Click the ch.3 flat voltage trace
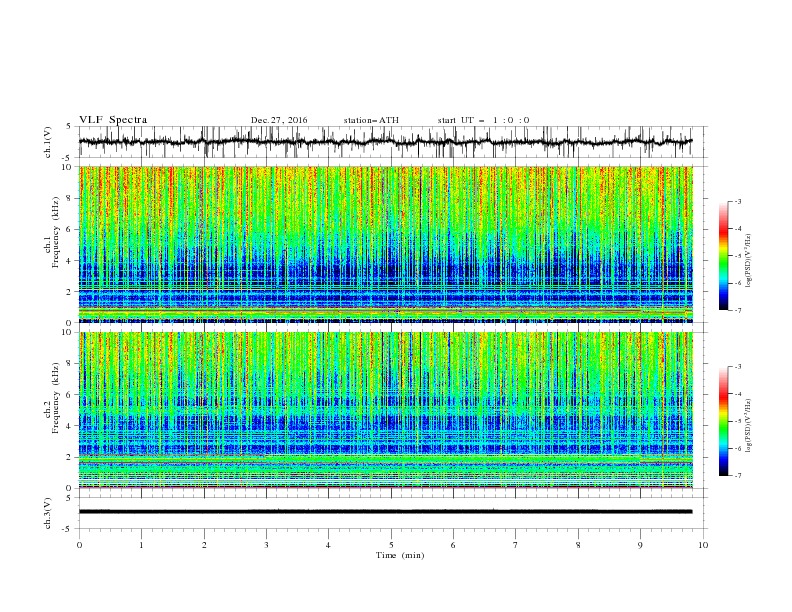The image size is (792, 612). 385,512
